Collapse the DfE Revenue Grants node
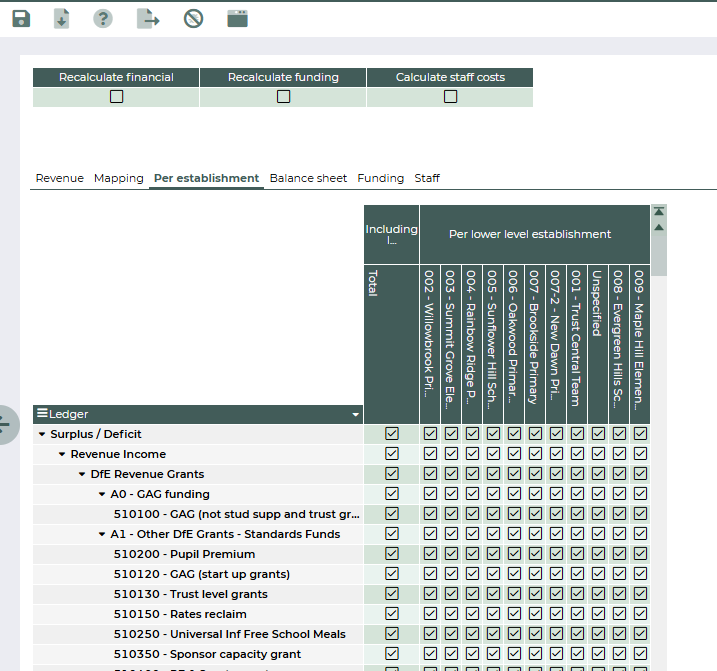Screen dimensions: 717x671 (x=82, y=475)
